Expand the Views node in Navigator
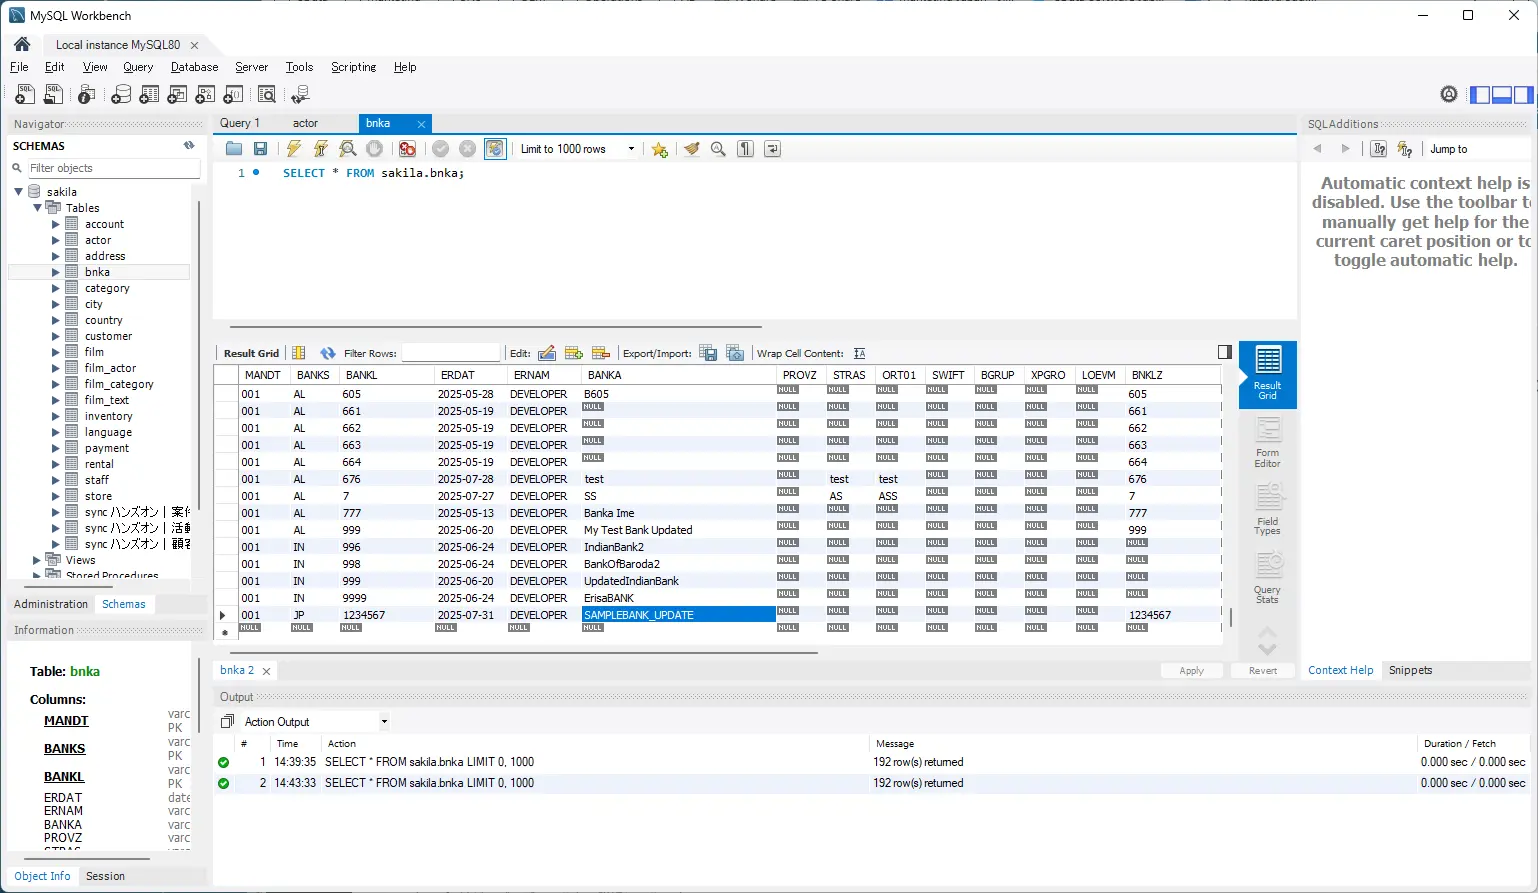 [38, 559]
